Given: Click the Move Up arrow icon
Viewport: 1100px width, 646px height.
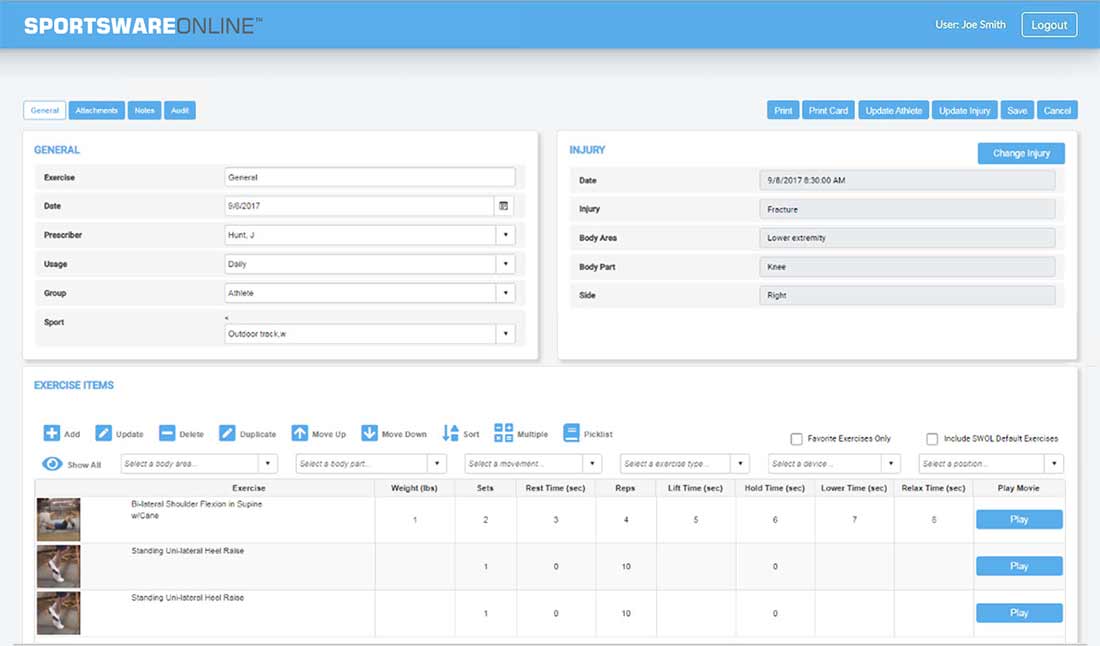Looking at the screenshot, I should [300, 434].
